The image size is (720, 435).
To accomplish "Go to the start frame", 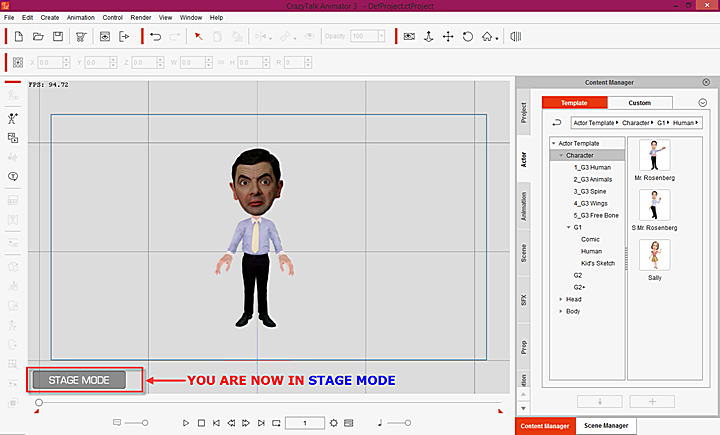I will click(x=216, y=423).
